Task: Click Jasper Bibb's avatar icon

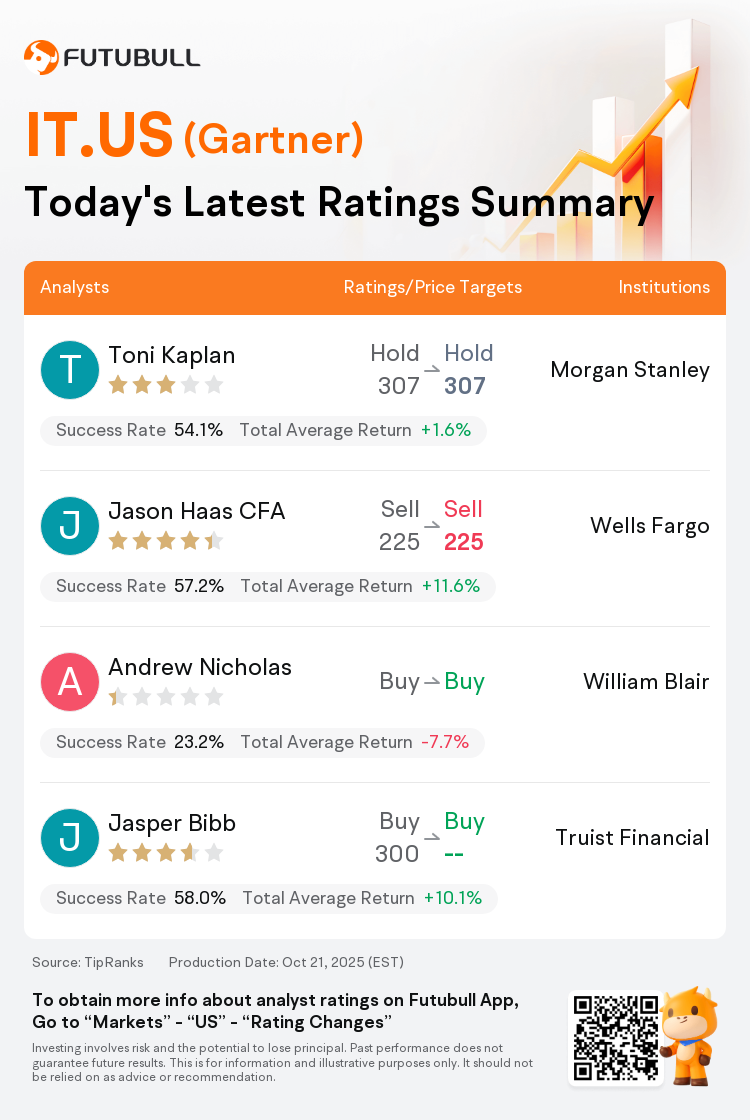Action: [70, 838]
